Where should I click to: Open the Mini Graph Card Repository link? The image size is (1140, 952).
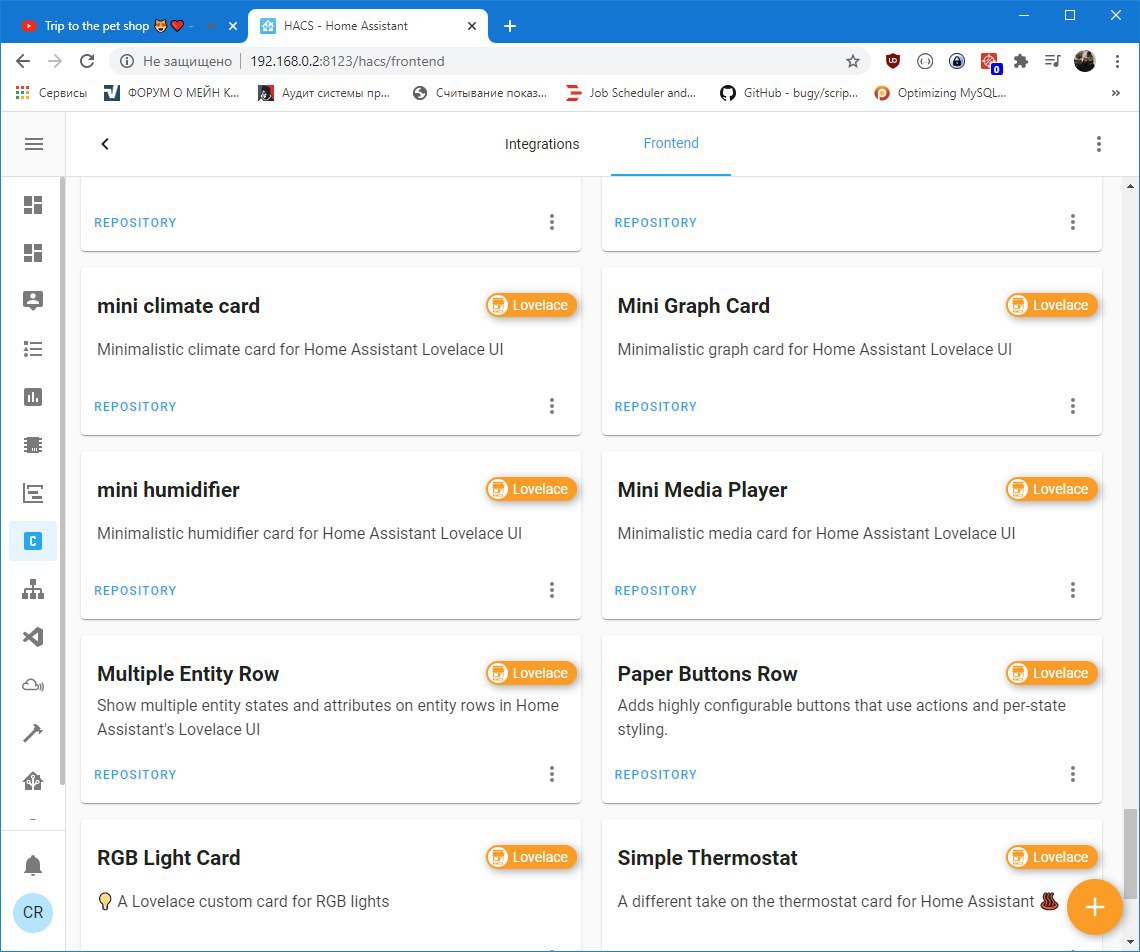coord(656,407)
